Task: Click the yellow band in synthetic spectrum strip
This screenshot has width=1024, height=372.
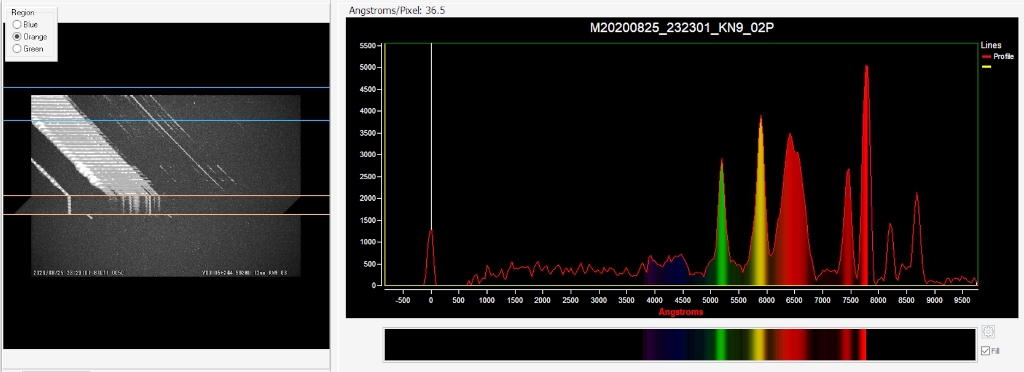Action: [758, 345]
